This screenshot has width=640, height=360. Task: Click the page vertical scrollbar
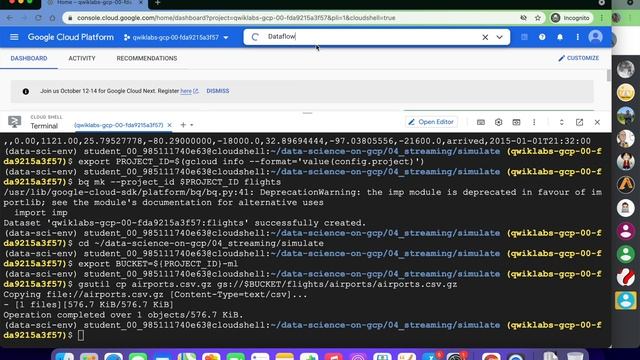pyautogui.click(x=609, y=75)
